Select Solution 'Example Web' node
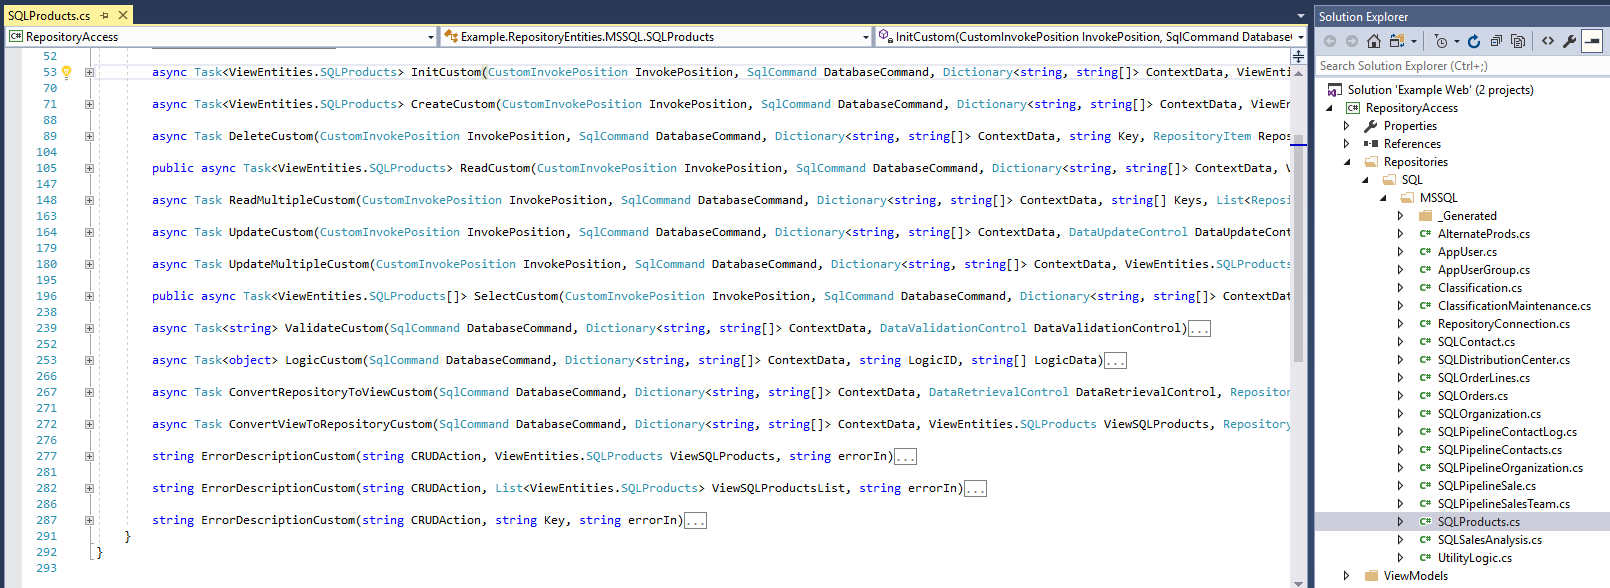This screenshot has height=588, width=1610. 1440,90
